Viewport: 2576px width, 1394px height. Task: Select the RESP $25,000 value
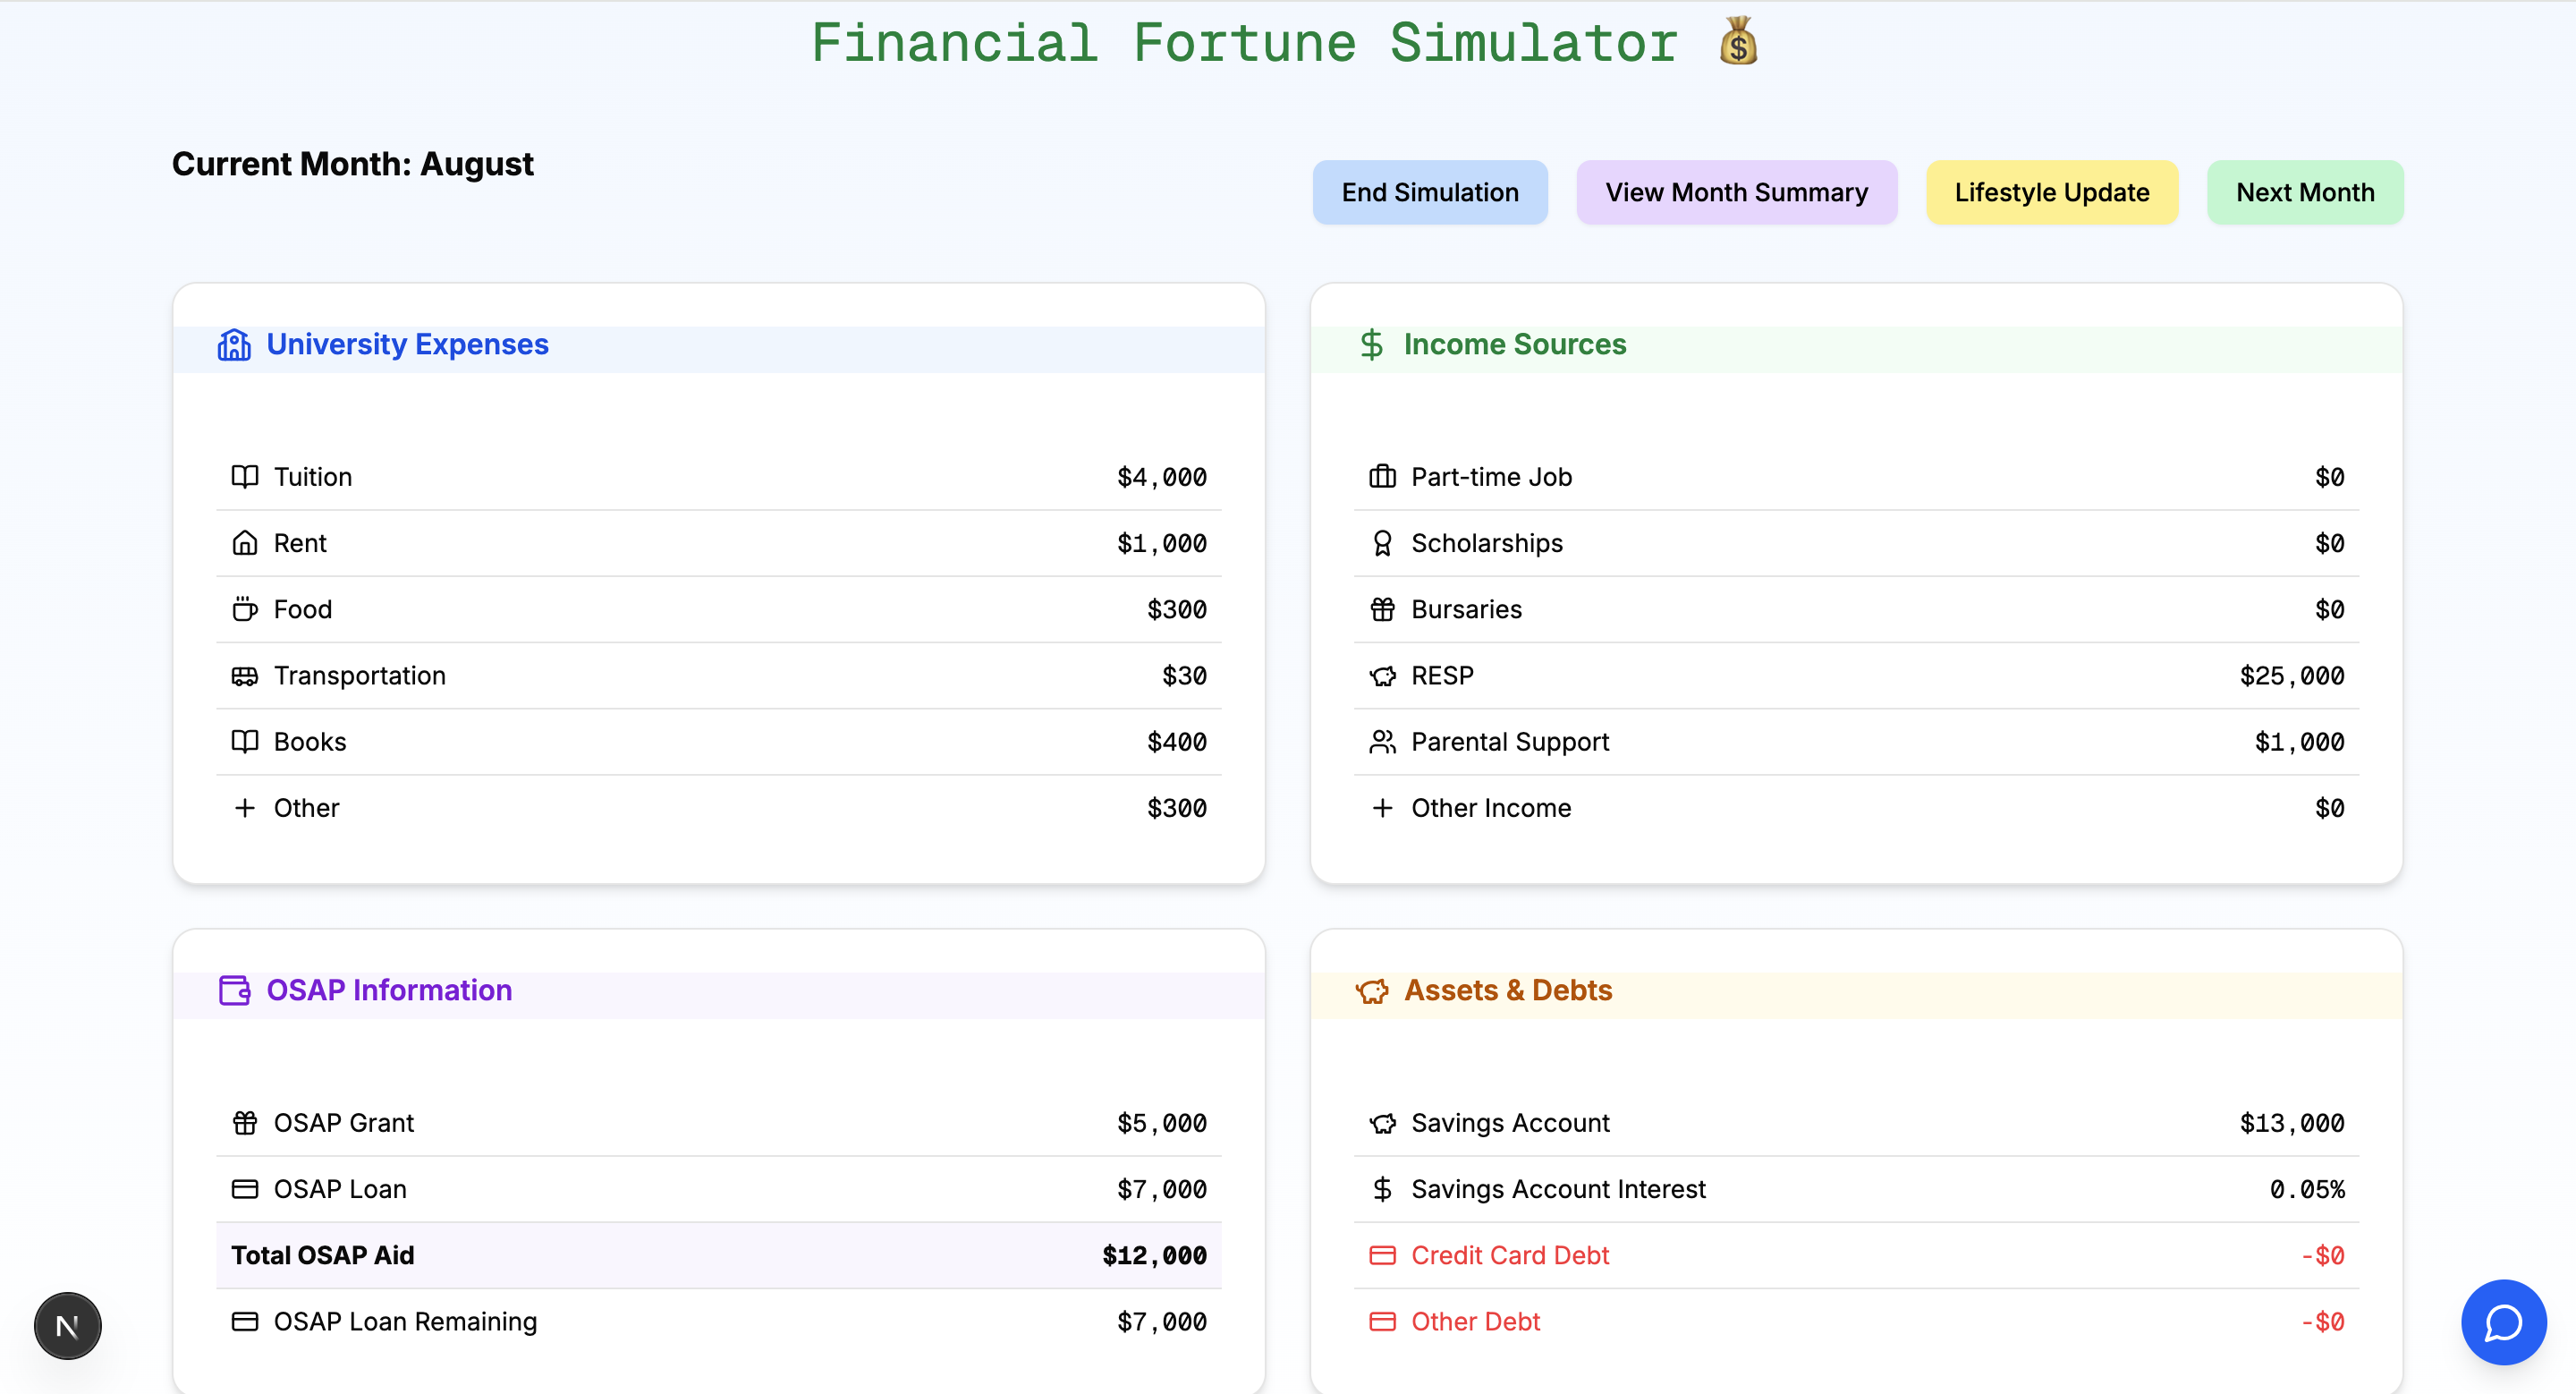tap(2291, 676)
